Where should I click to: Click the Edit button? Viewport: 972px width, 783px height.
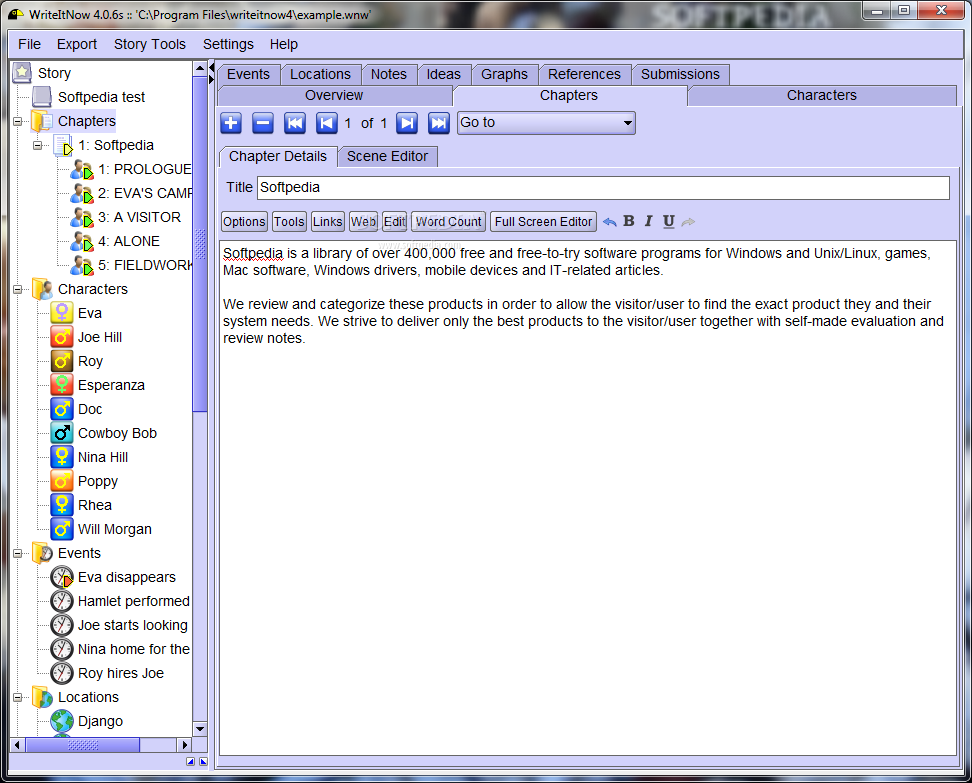tap(394, 222)
